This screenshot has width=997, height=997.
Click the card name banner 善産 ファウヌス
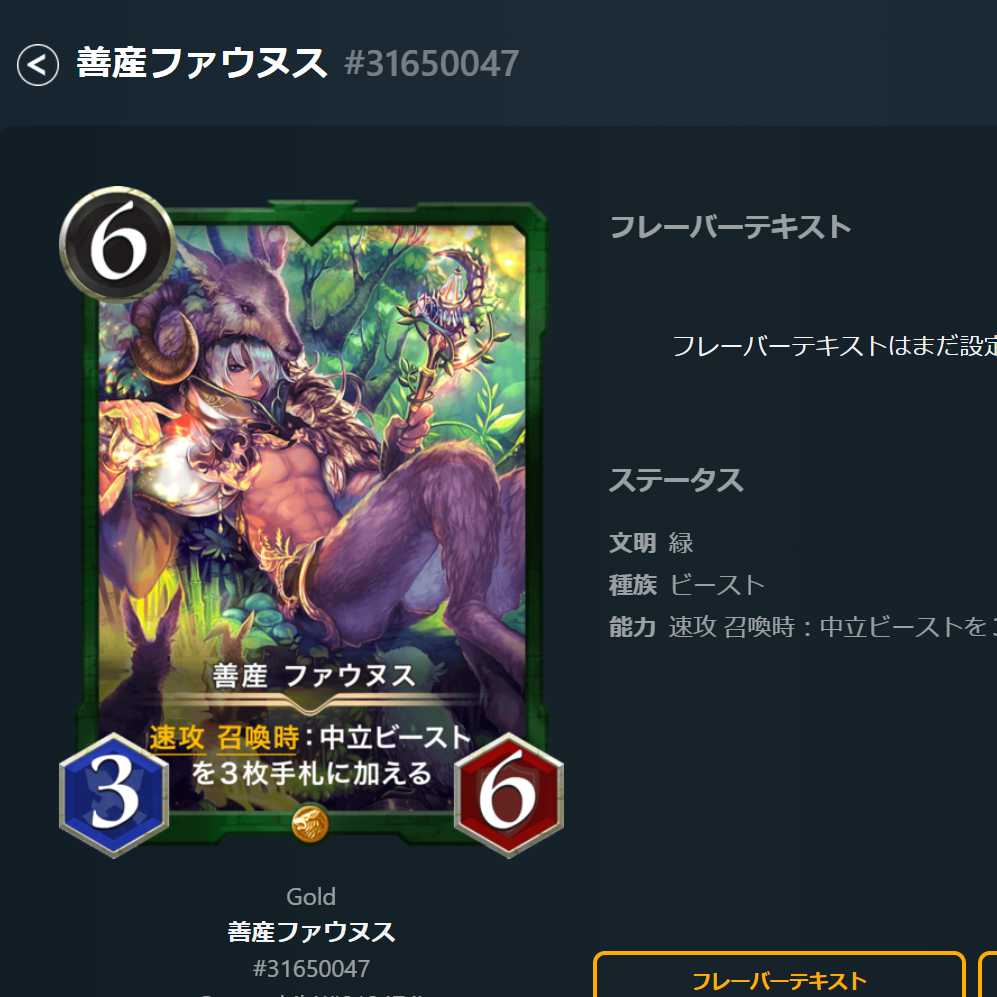[314, 676]
